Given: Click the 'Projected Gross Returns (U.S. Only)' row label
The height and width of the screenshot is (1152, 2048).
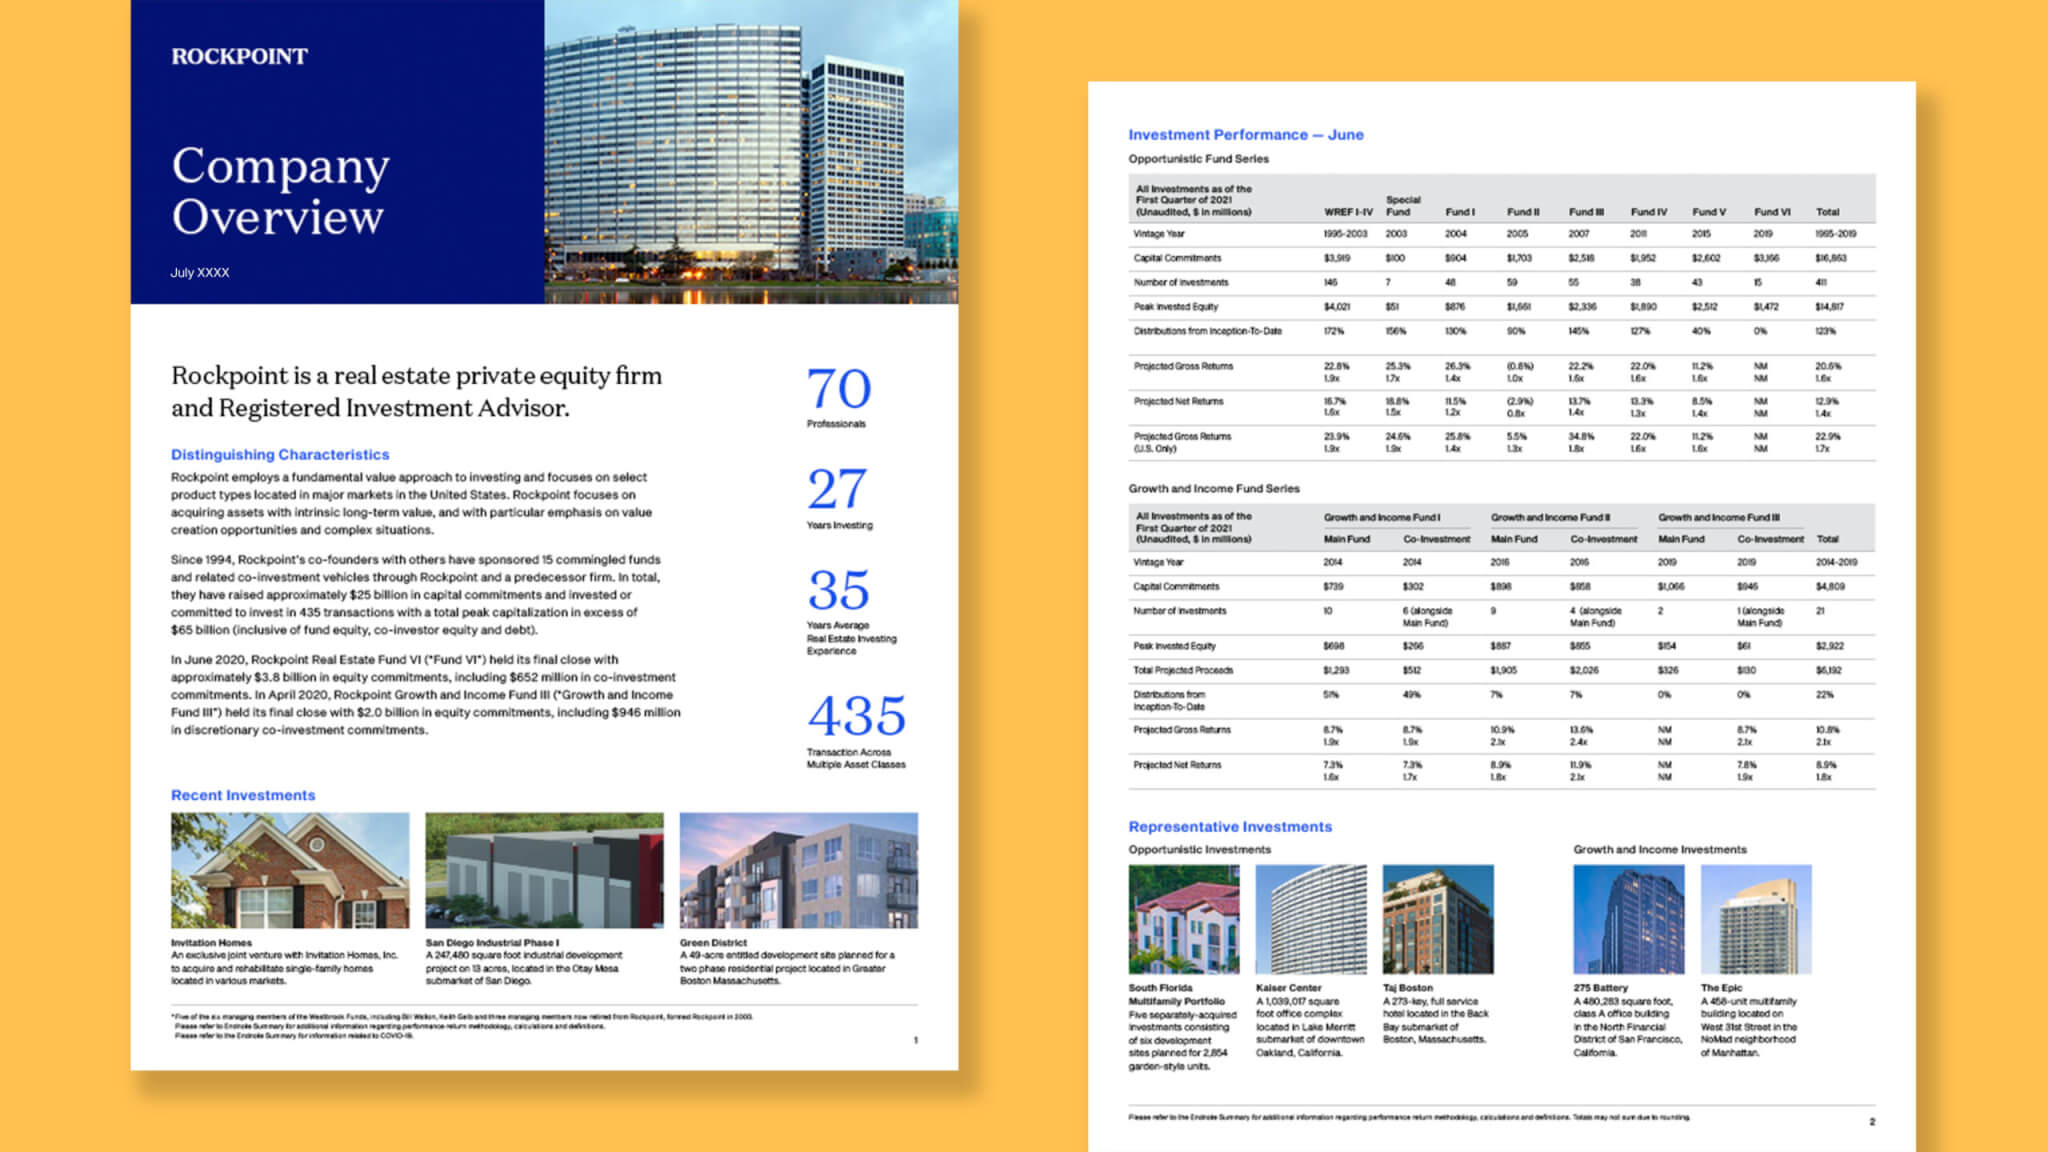Looking at the screenshot, I should click(x=1182, y=442).
